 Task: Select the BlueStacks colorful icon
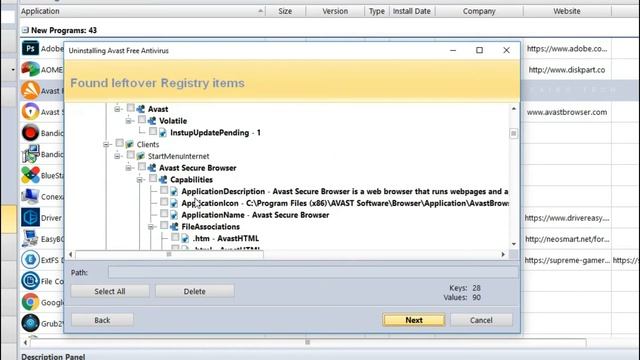(x=30, y=176)
